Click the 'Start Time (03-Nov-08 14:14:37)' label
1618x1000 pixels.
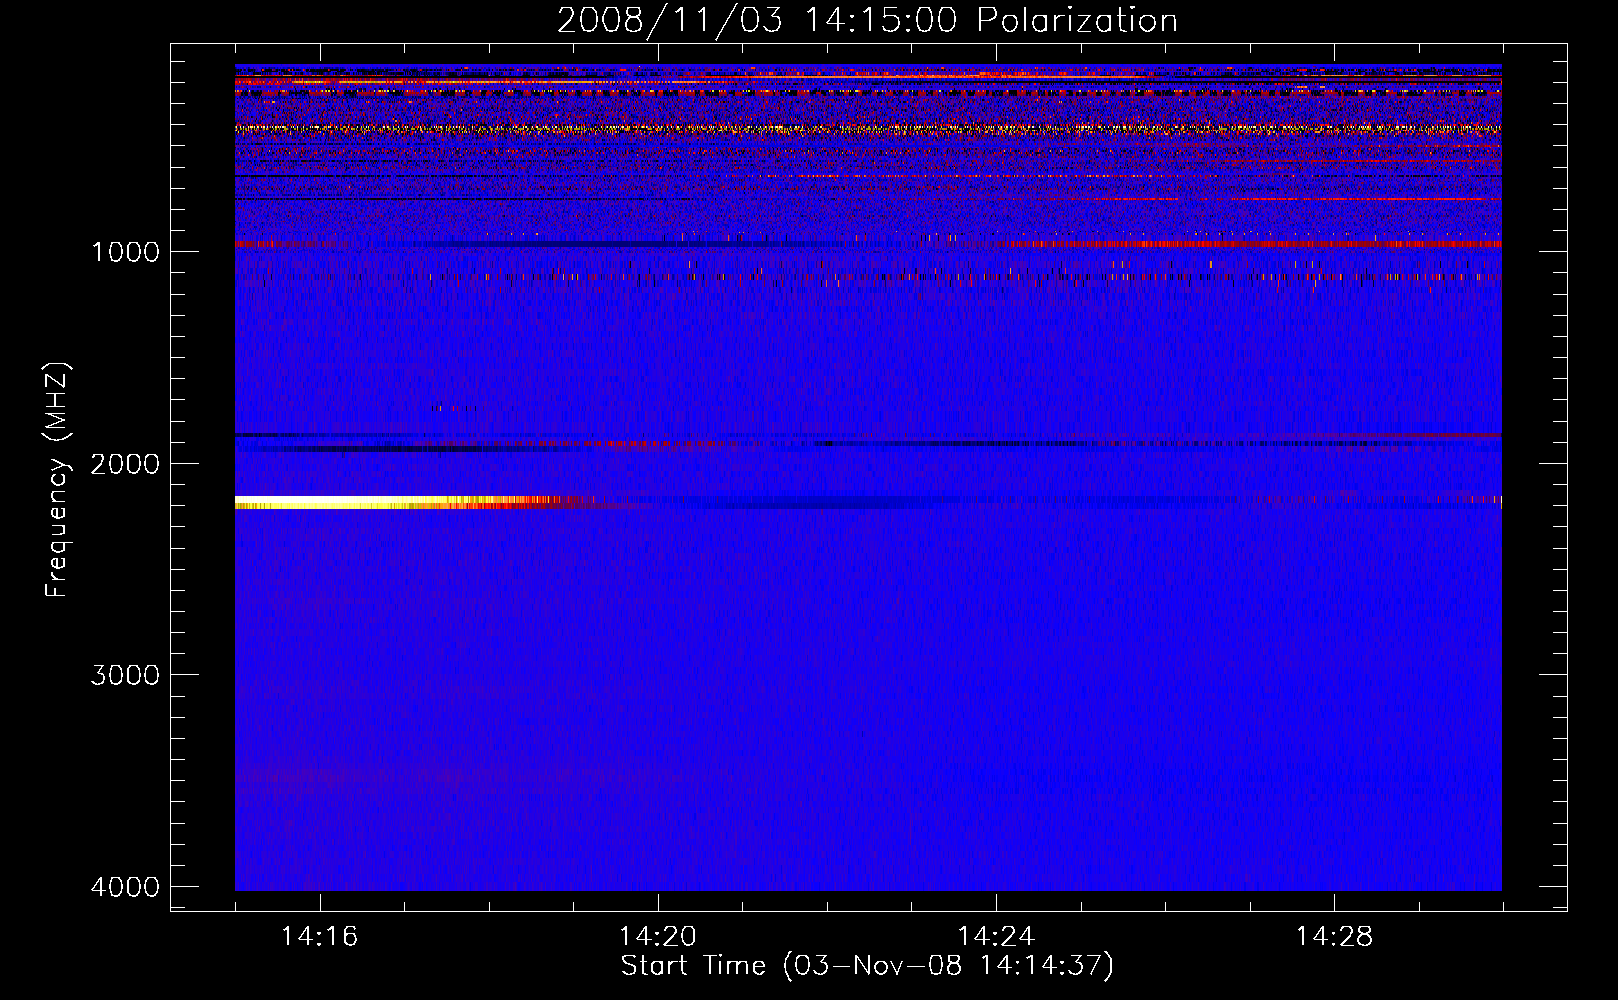point(867,966)
